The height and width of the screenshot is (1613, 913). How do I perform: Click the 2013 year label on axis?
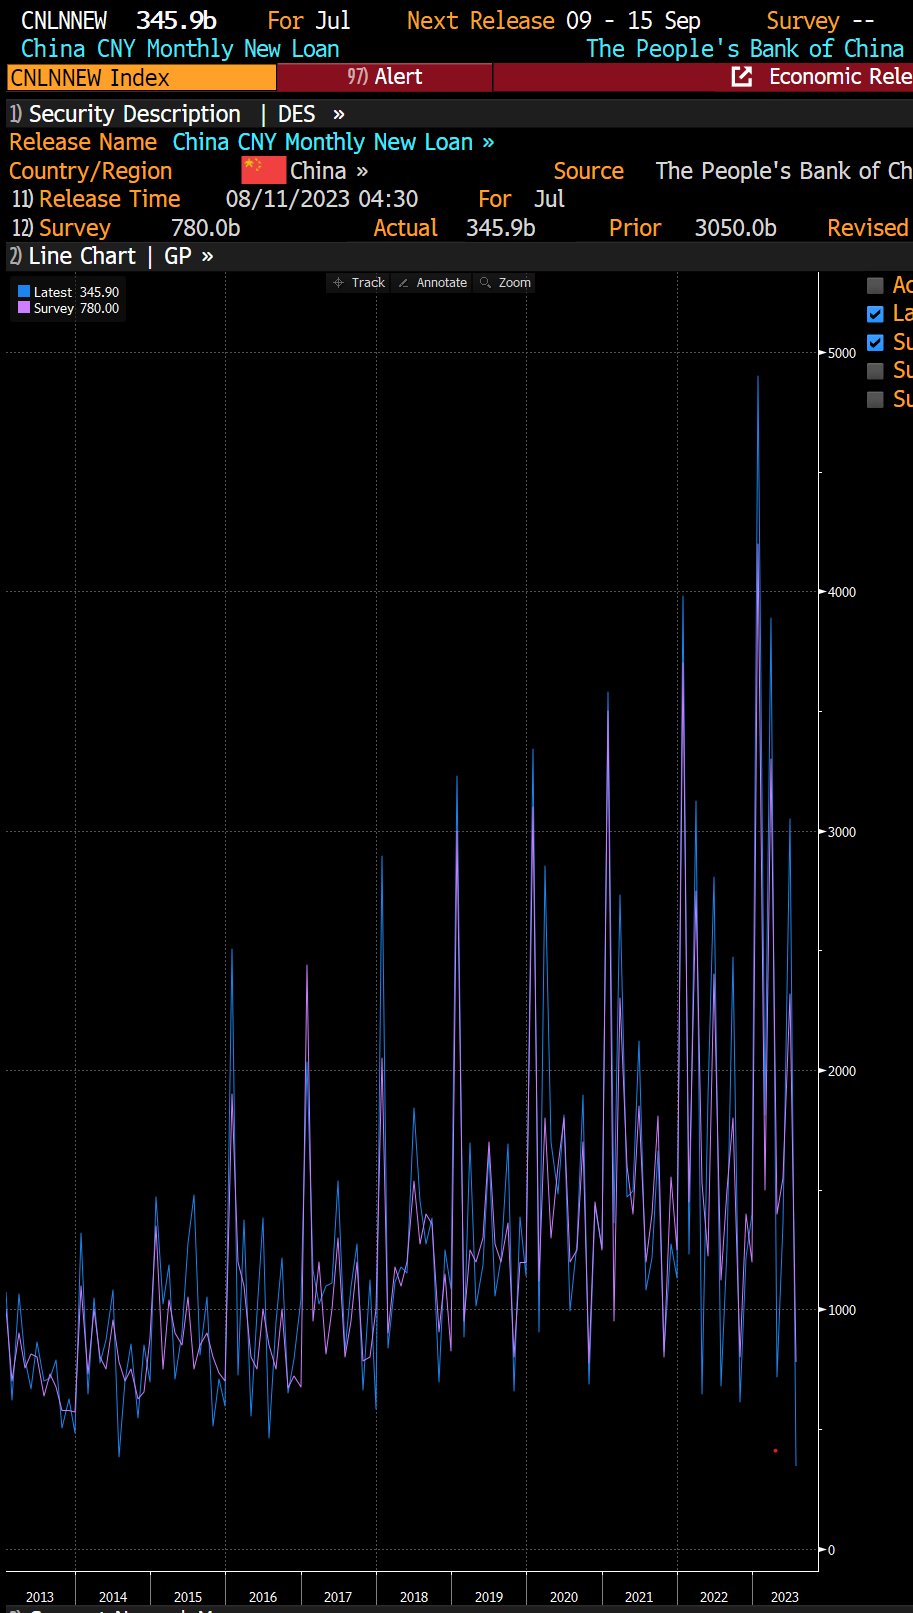(40, 1597)
